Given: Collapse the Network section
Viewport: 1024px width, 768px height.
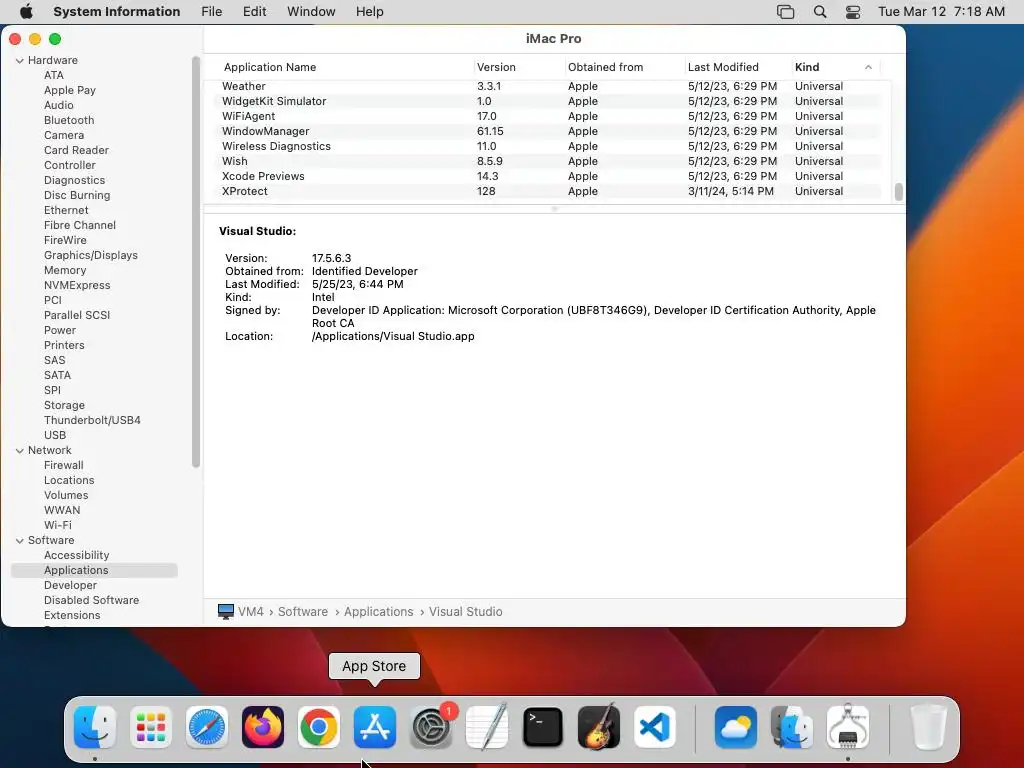Looking at the screenshot, I should [x=20, y=451].
